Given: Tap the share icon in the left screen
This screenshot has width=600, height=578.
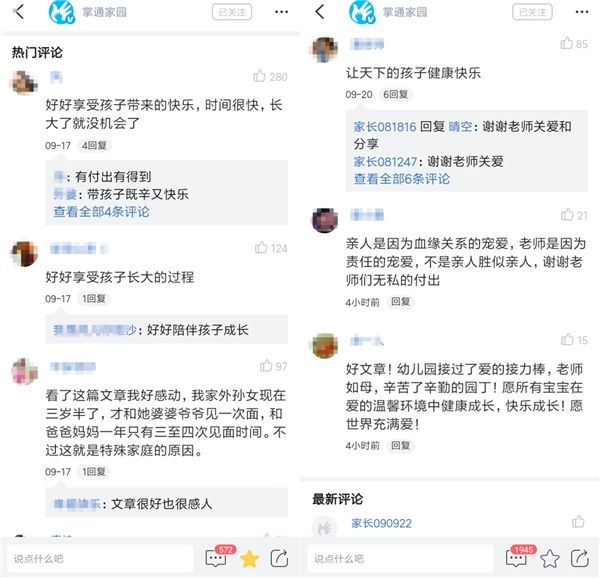Looking at the screenshot, I should (x=279, y=558).
